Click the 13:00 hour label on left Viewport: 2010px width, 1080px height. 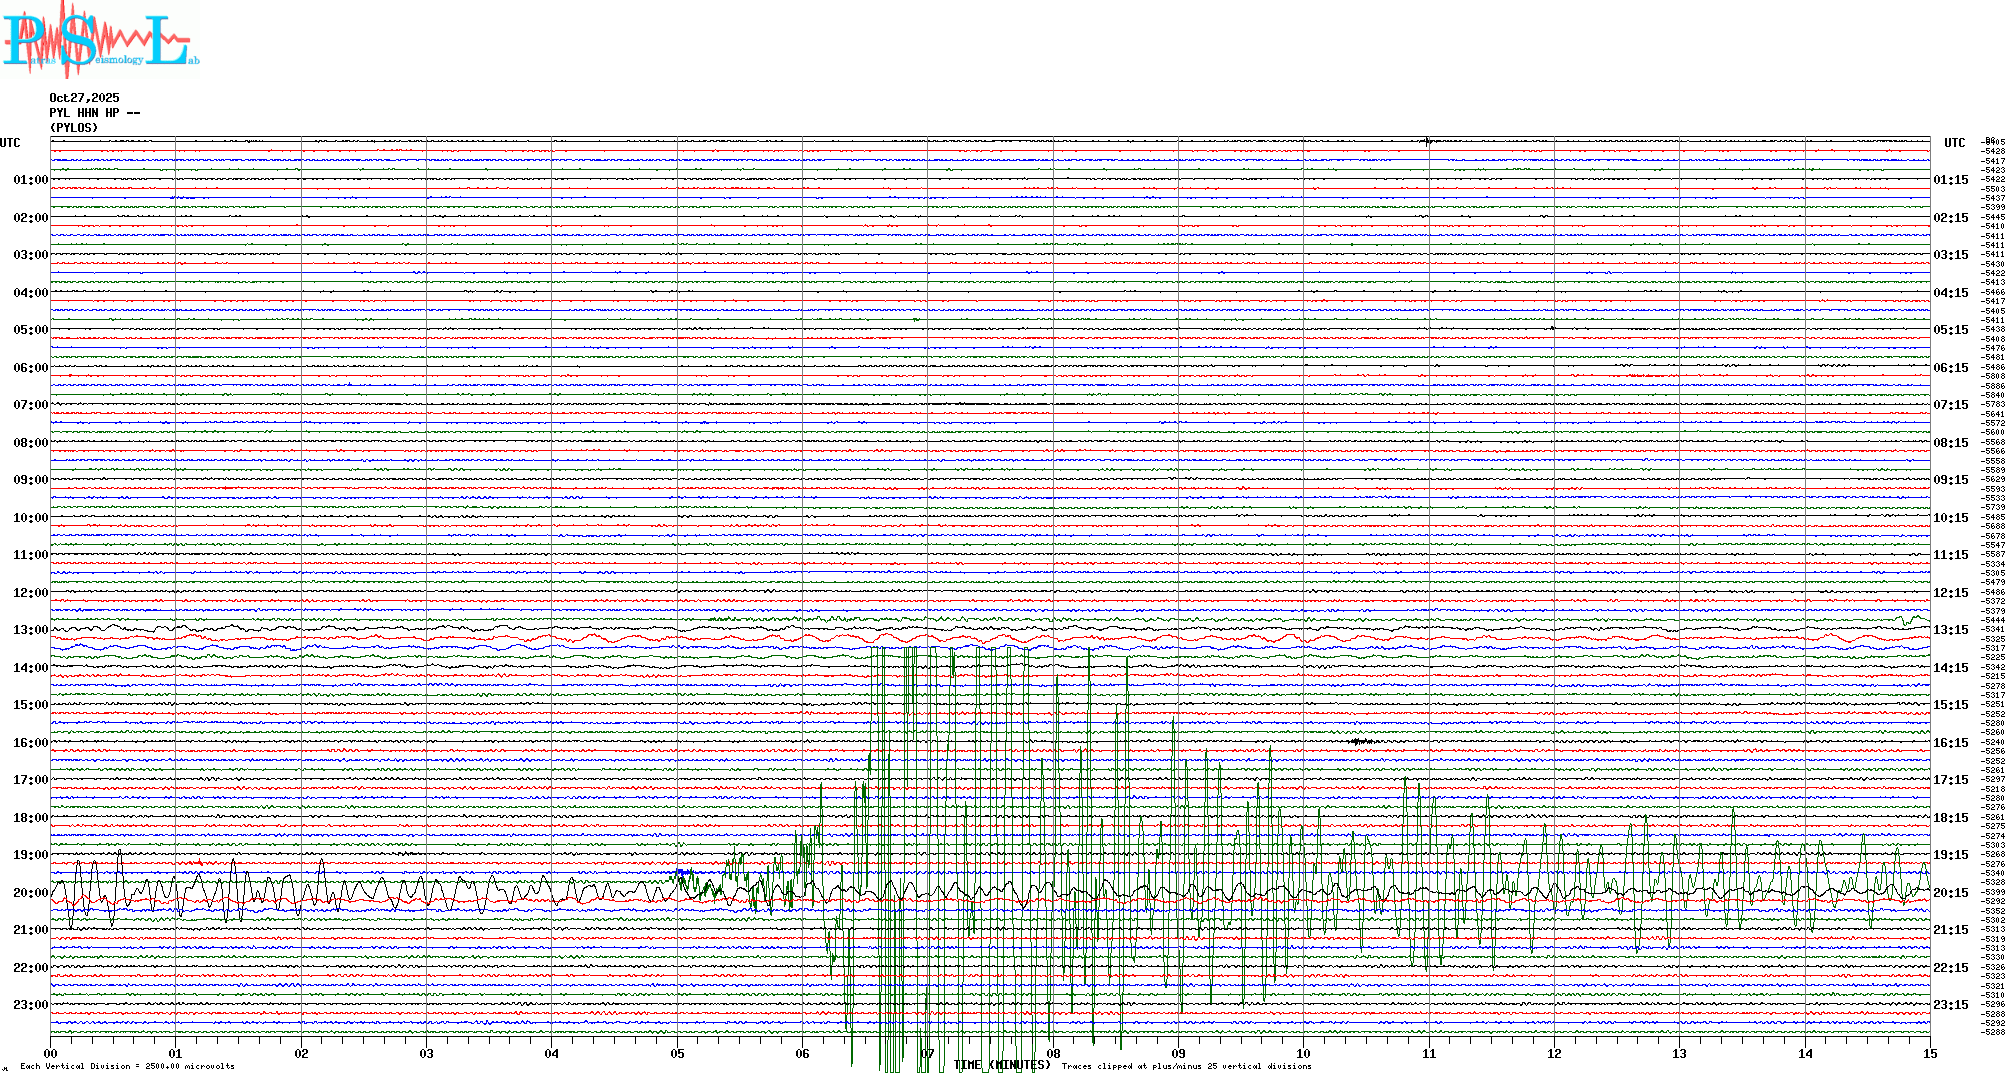pyautogui.click(x=30, y=630)
